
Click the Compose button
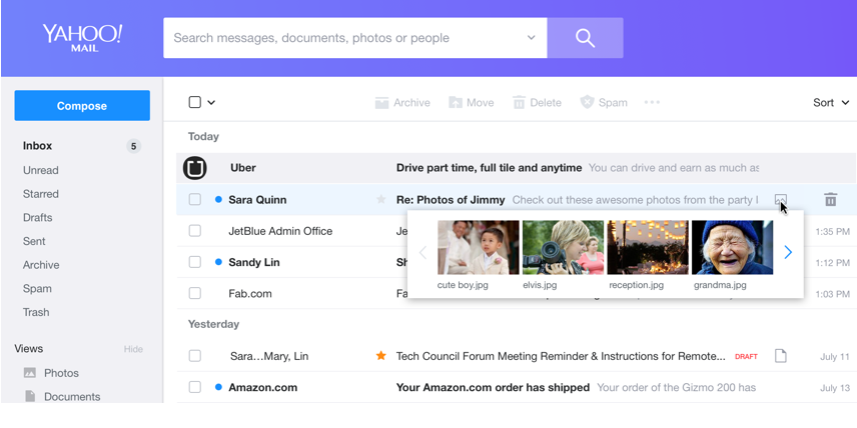[82, 106]
